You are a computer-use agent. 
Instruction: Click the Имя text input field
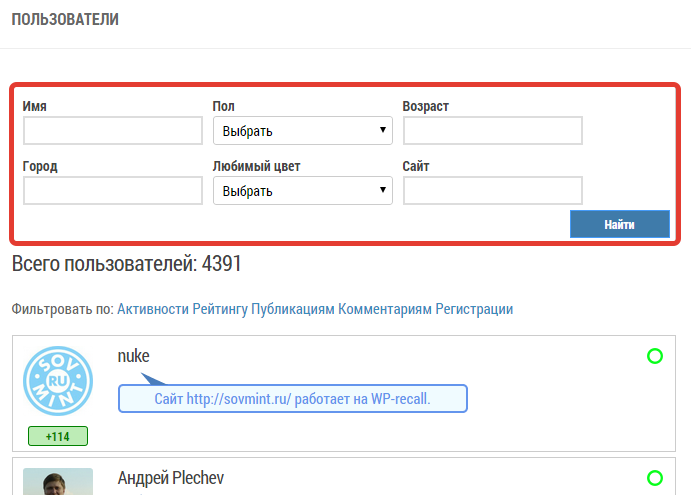tap(112, 131)
